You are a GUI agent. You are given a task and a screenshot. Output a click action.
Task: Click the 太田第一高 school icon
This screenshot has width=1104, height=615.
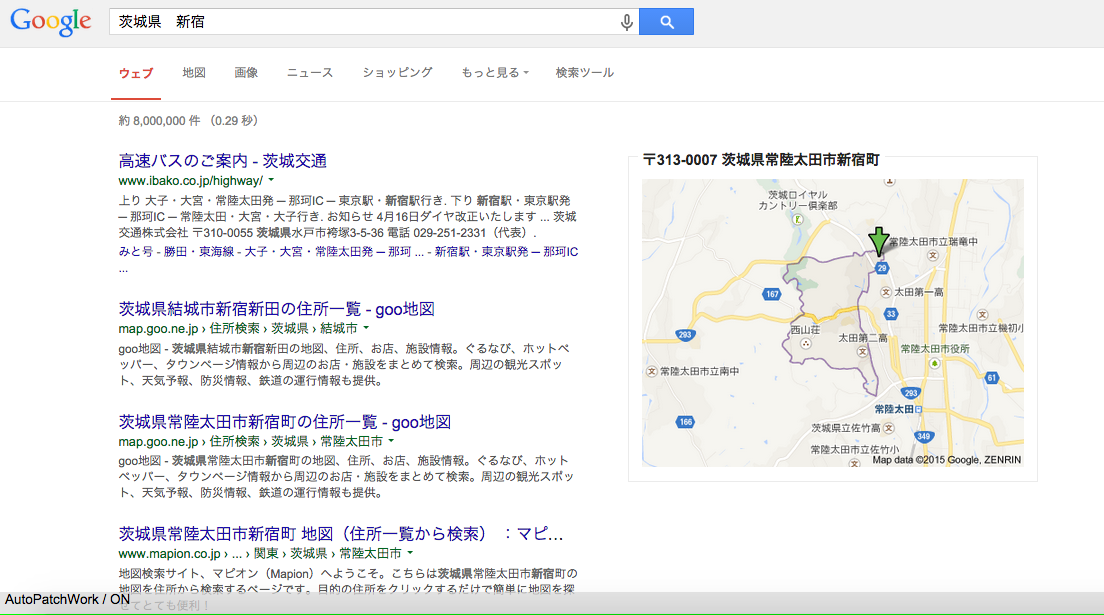(886, 292)
